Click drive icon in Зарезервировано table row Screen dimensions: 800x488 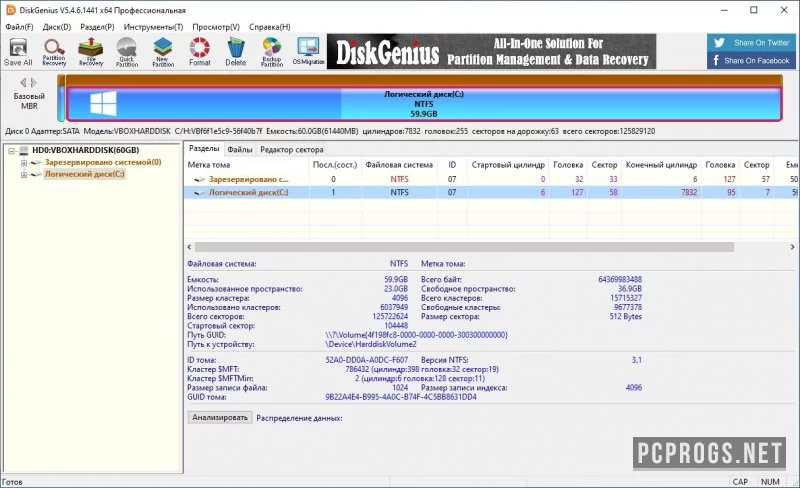tap(199, 179)
